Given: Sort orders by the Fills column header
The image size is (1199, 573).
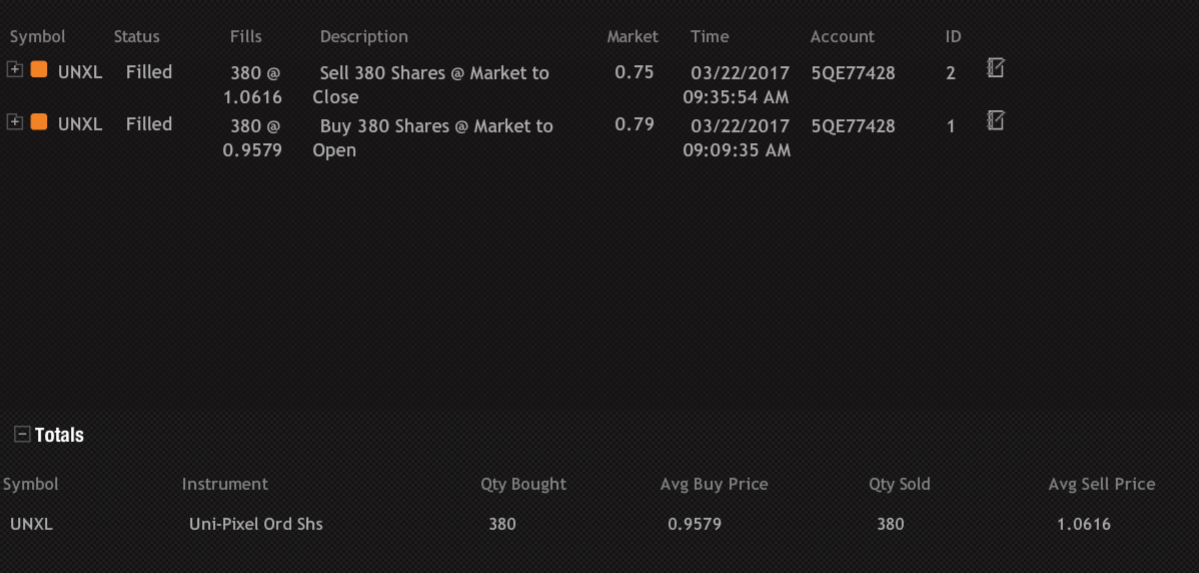Looking at the screenshot, I should (x=245, y=36).
